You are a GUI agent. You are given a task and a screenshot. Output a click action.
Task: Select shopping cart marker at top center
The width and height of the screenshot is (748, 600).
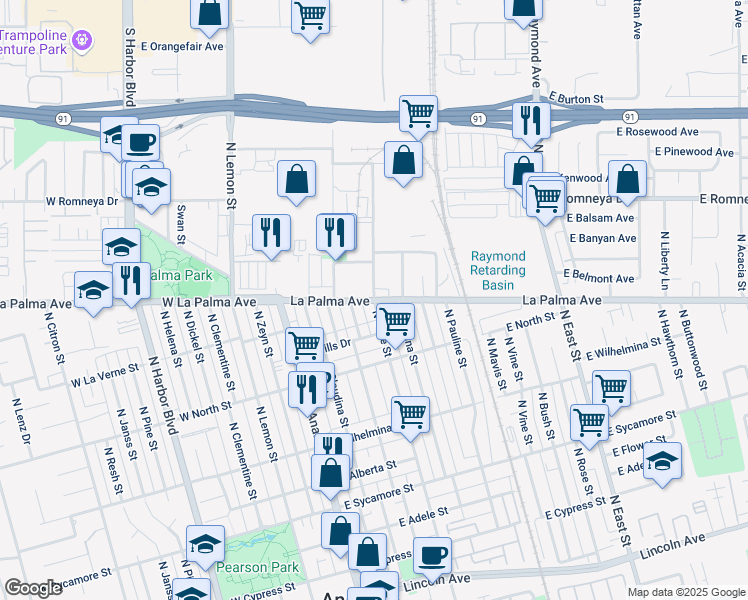pyautogui.click(x=310, y=16)
